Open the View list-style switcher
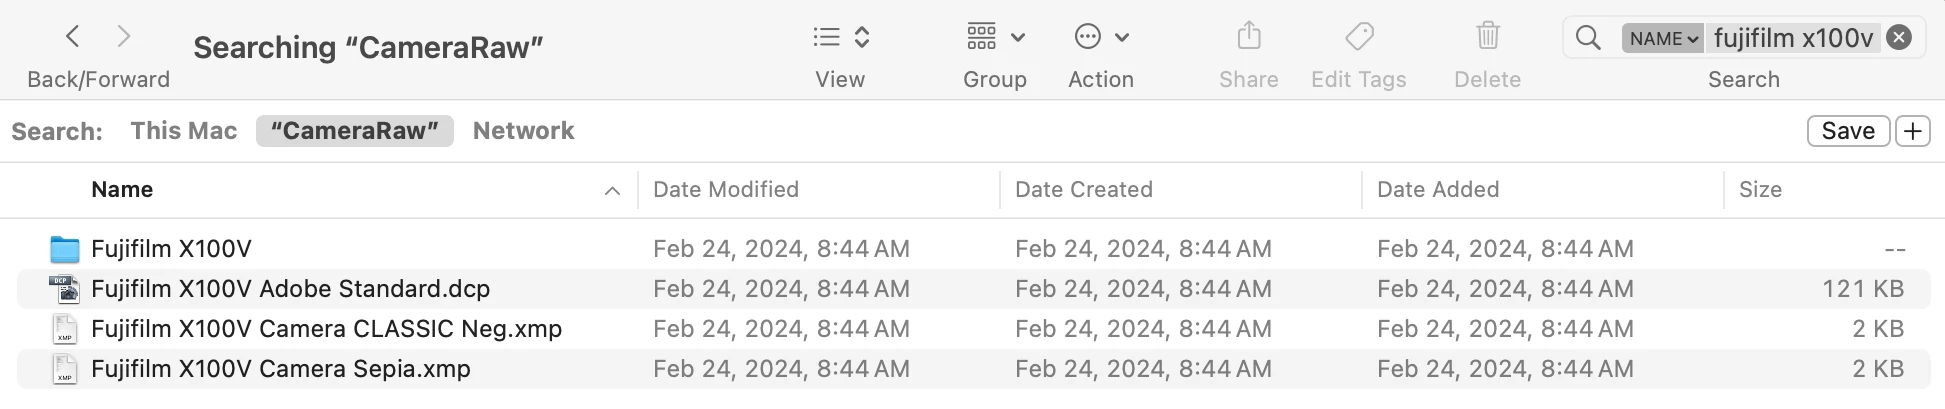Screen dimensions: 1945x409 click(840, 37)
